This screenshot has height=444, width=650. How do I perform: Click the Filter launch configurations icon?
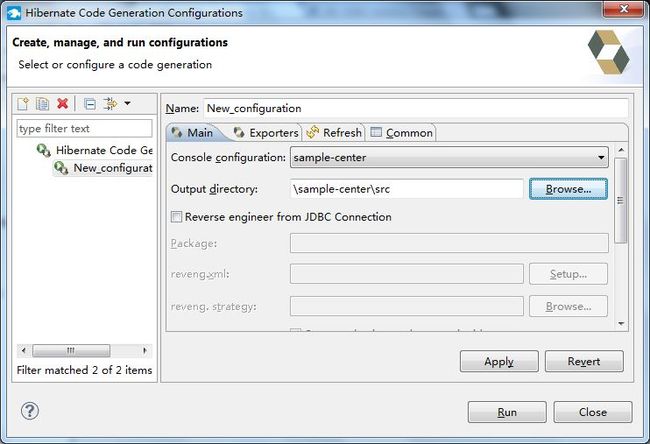pyautogui.click(x=110, y=104)
